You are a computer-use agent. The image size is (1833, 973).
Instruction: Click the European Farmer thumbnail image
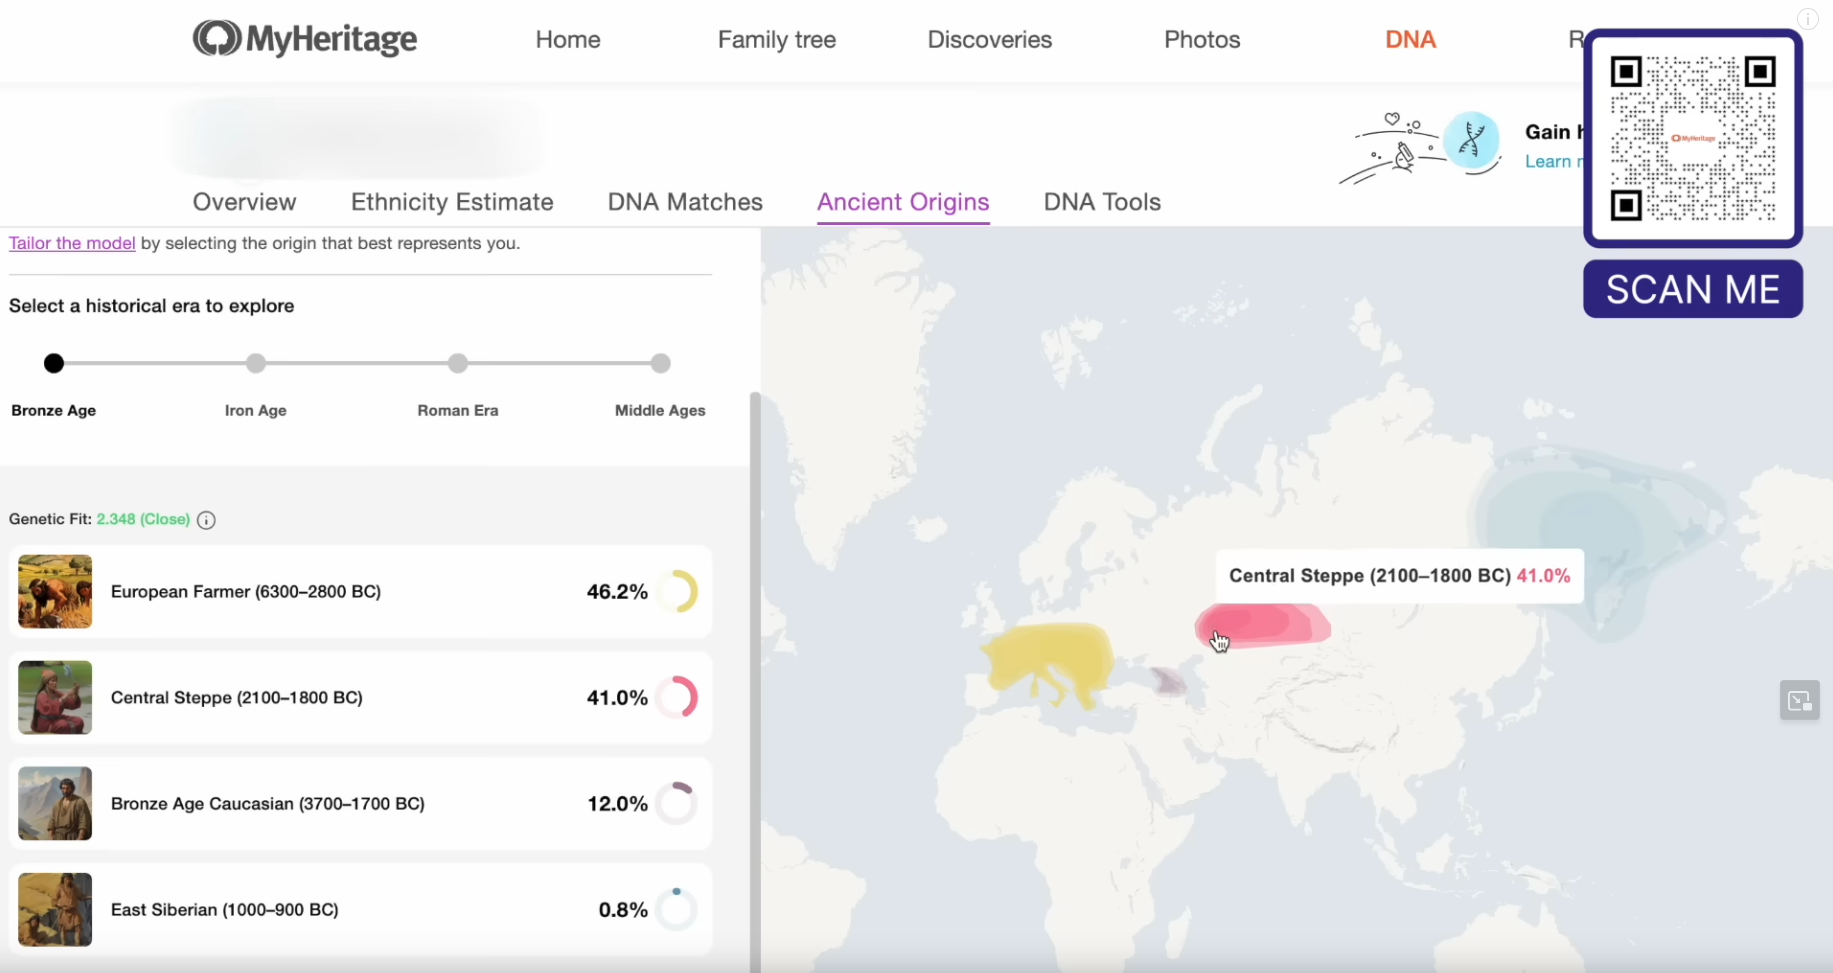(x=55, y=592)
